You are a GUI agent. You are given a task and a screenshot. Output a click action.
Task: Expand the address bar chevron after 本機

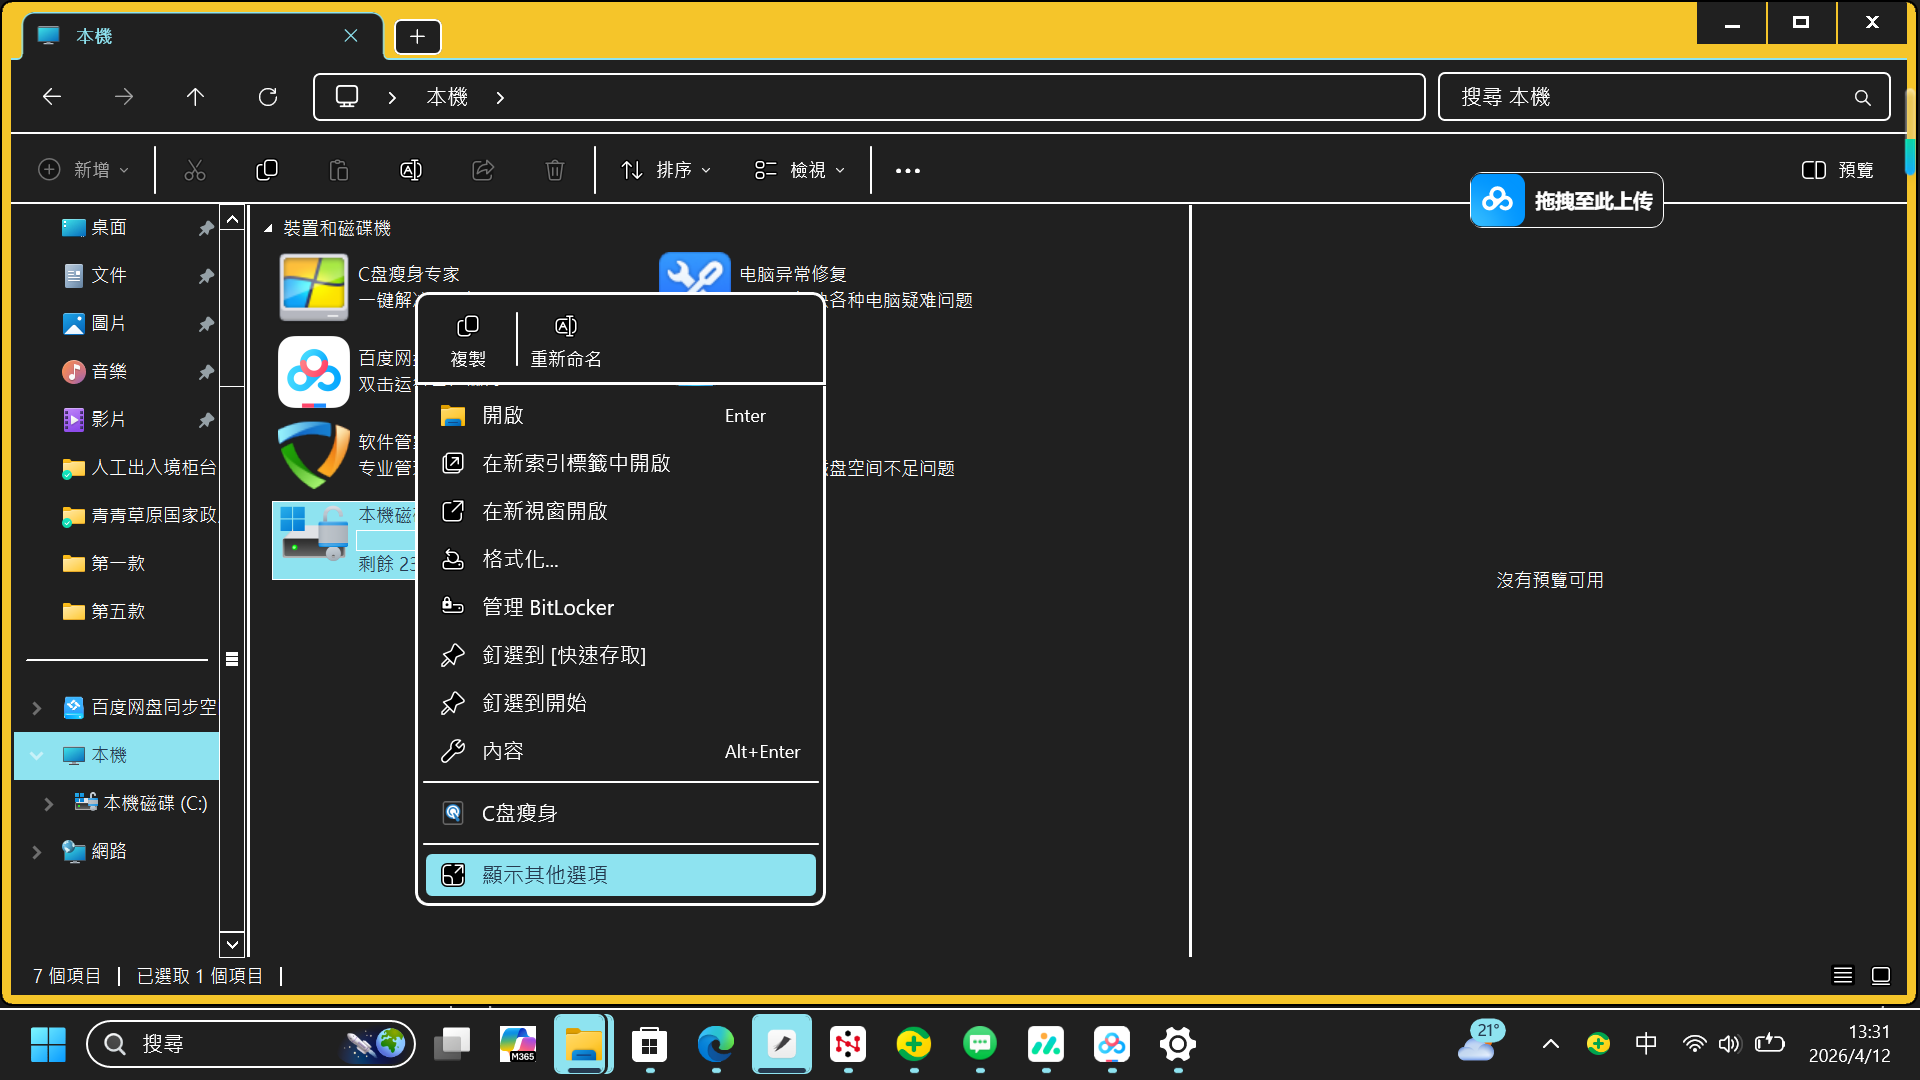[500, 97]
